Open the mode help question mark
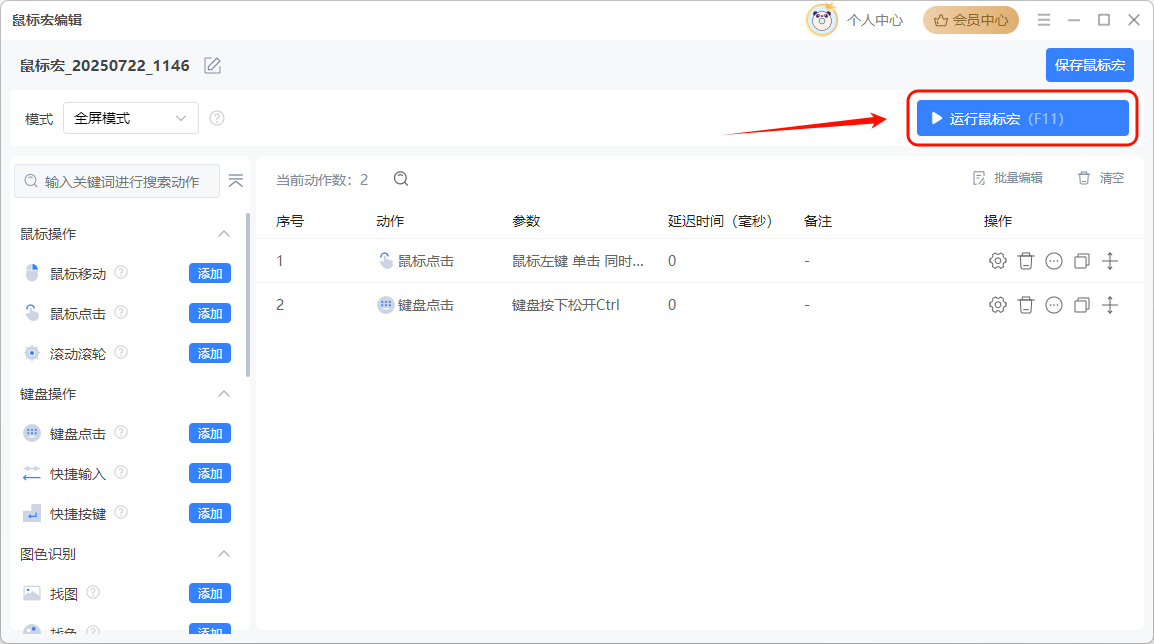This screenshot has width=1154, height=644. pyautogui.click(x=216, y=118)
